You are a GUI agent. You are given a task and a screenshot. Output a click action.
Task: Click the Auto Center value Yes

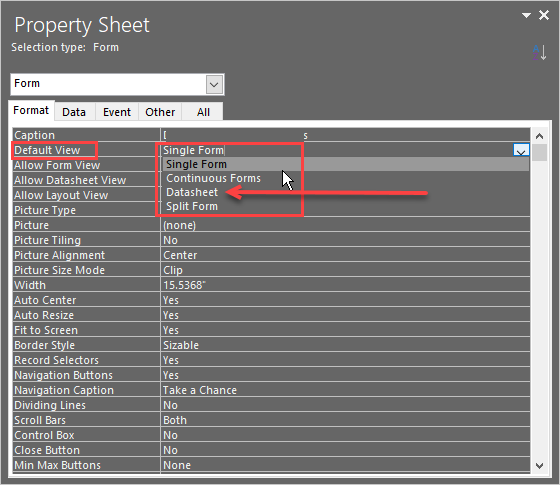[x=345, y=300]
